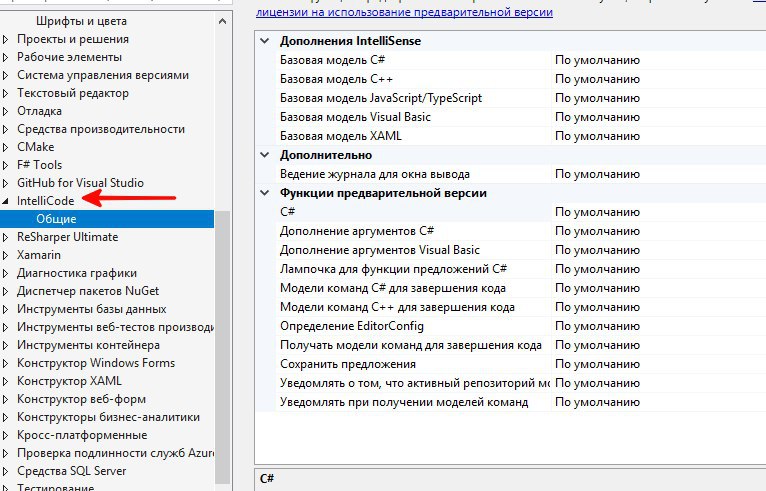Expand the Текстовый редактор node

pos(5,93)
